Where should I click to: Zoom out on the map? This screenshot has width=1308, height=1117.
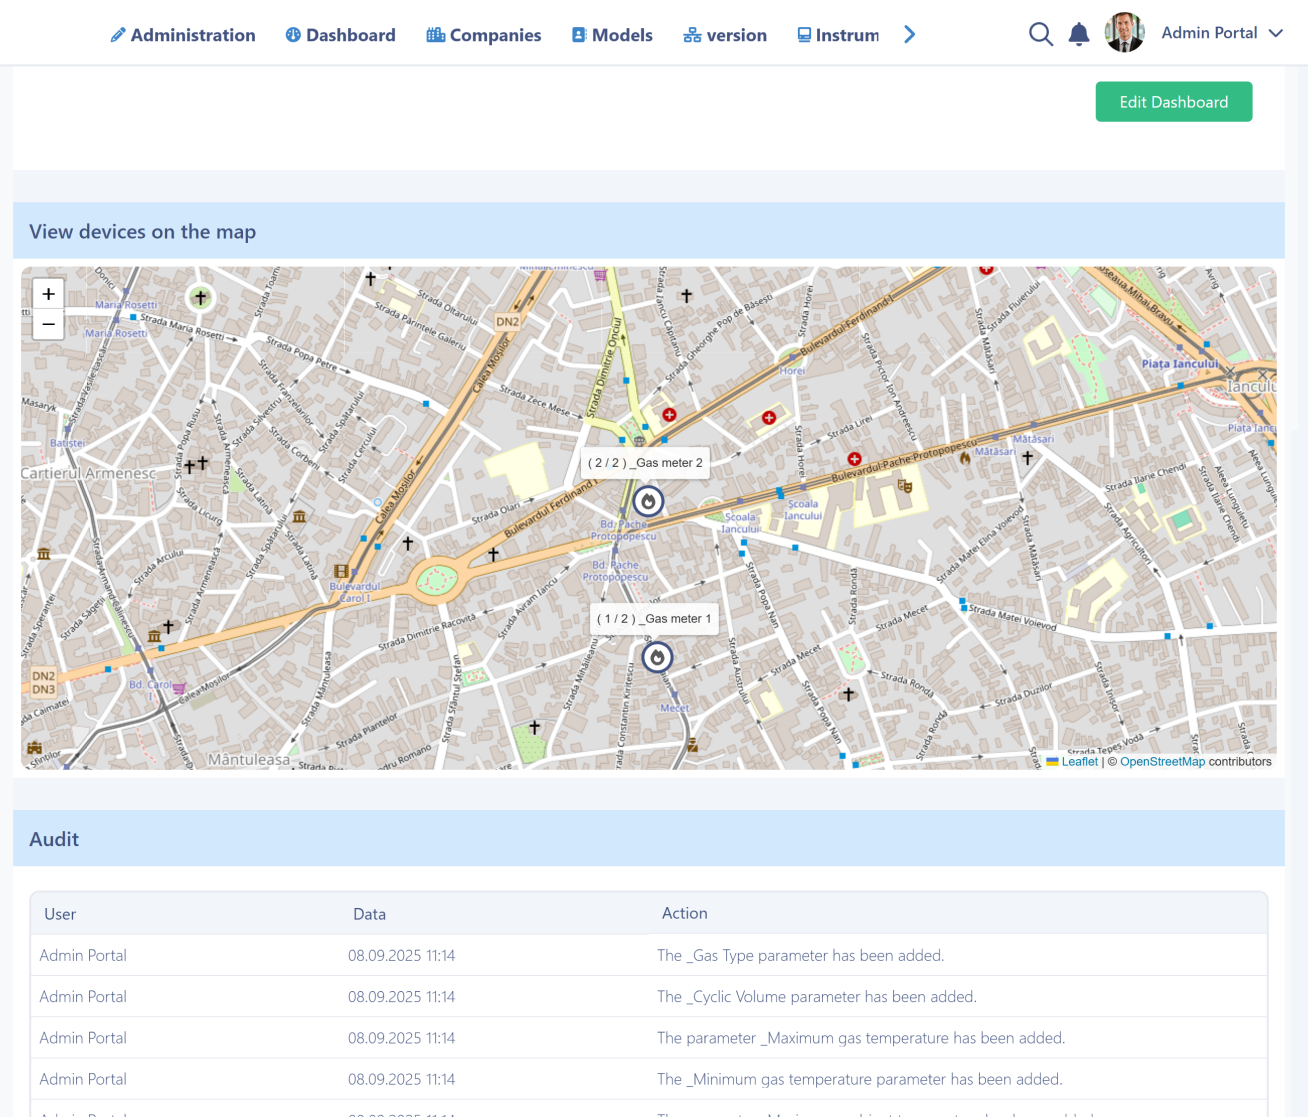[x=48, y=324]
